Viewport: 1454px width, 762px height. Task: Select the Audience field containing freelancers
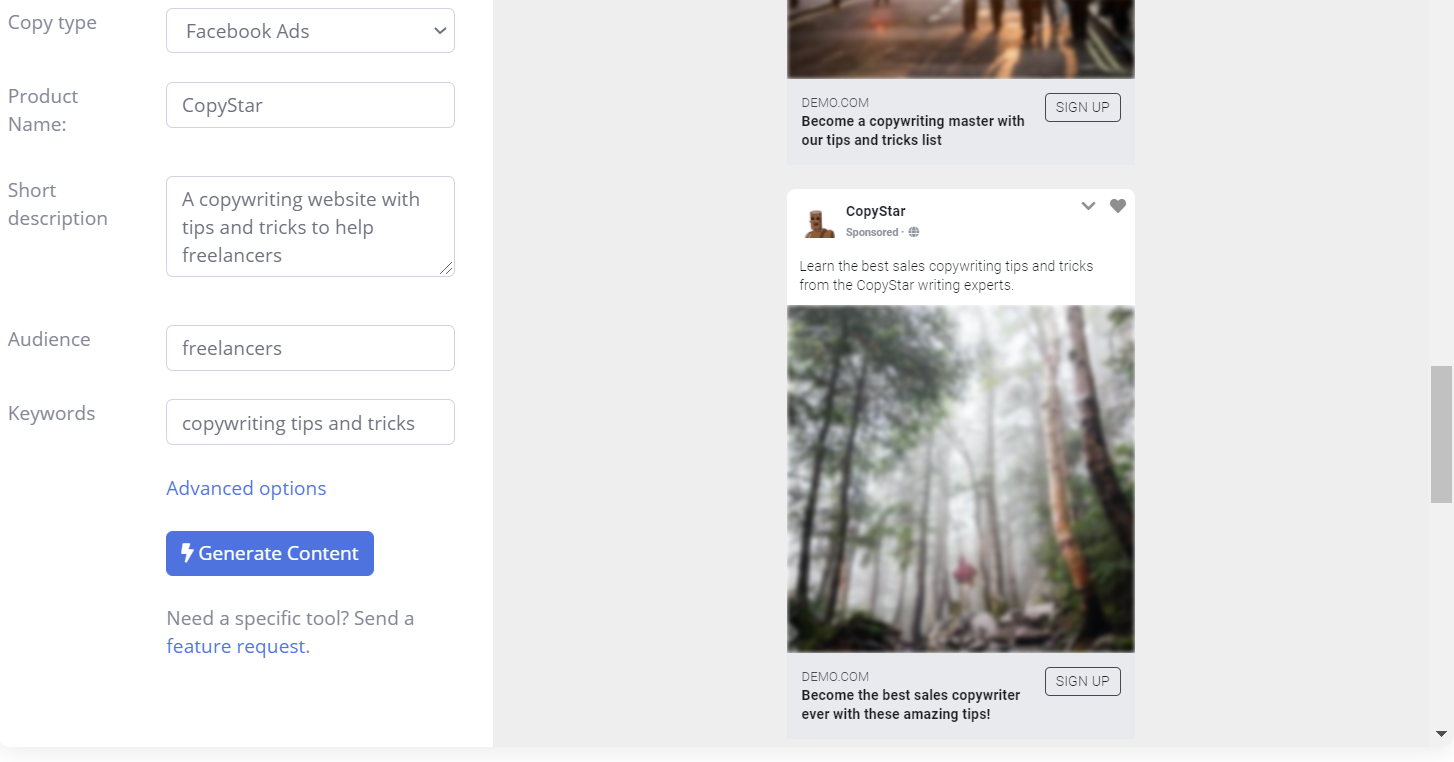[x=310, y=348]
